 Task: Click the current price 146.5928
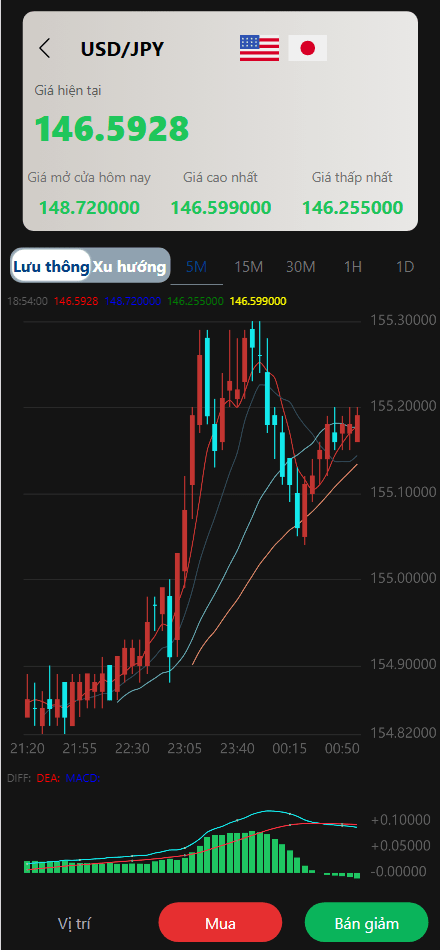(112, 128)
